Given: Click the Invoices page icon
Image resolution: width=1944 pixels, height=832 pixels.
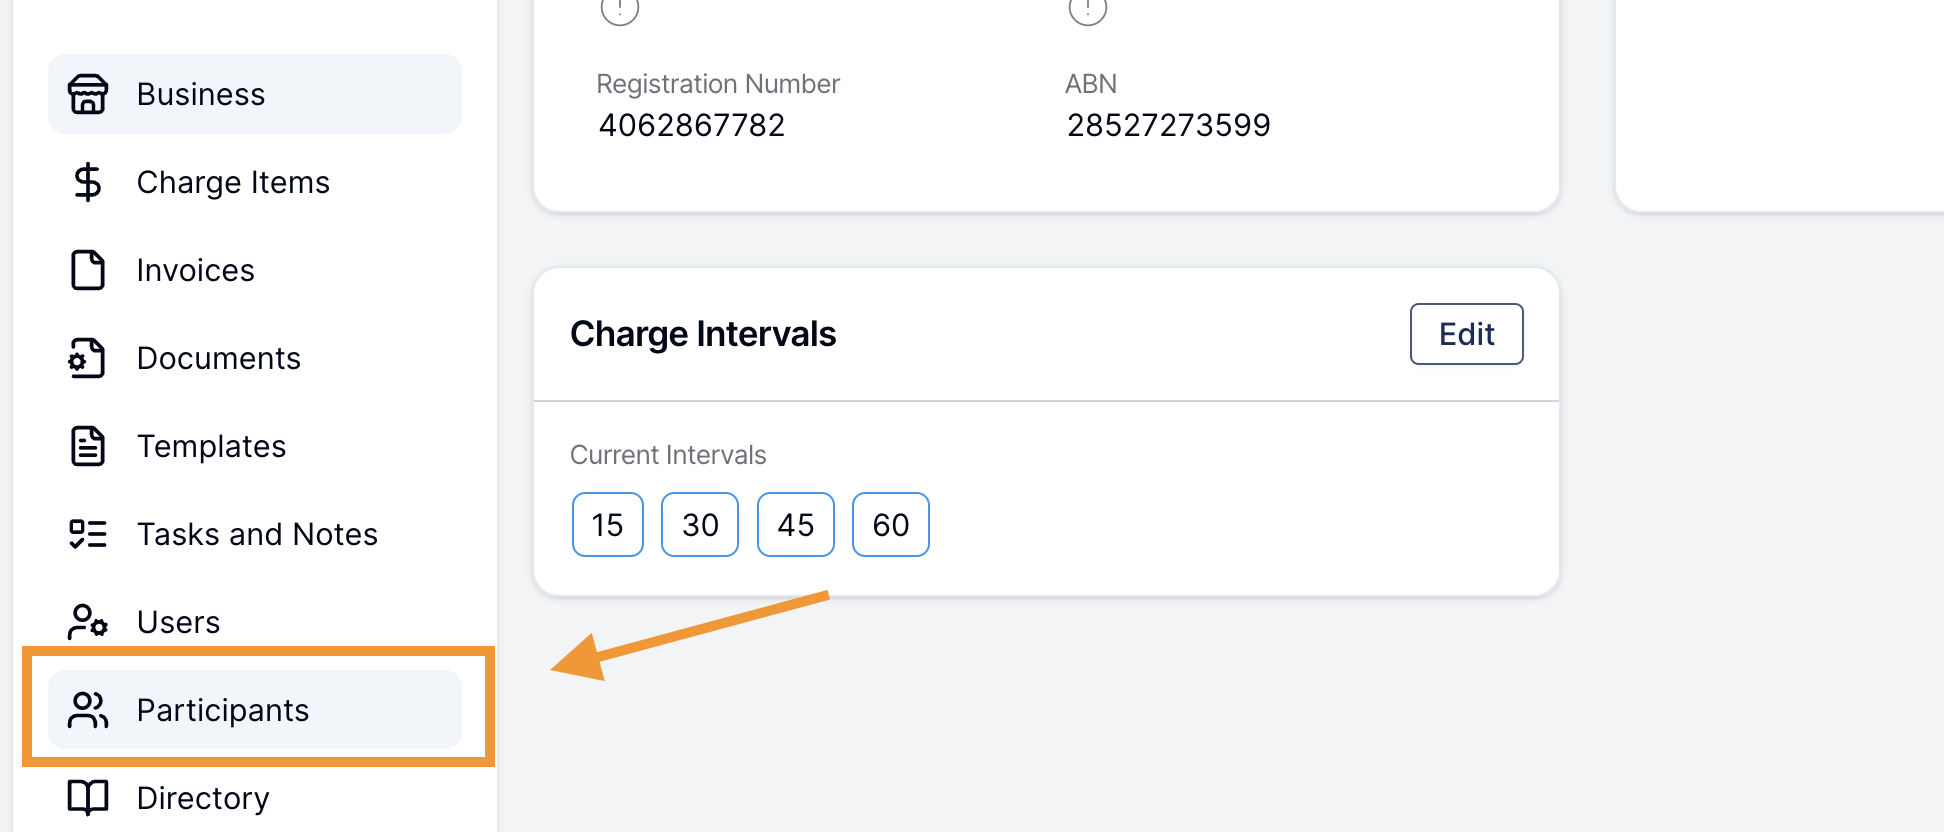Looking at the screenshot, I should [x=88, y=270].
